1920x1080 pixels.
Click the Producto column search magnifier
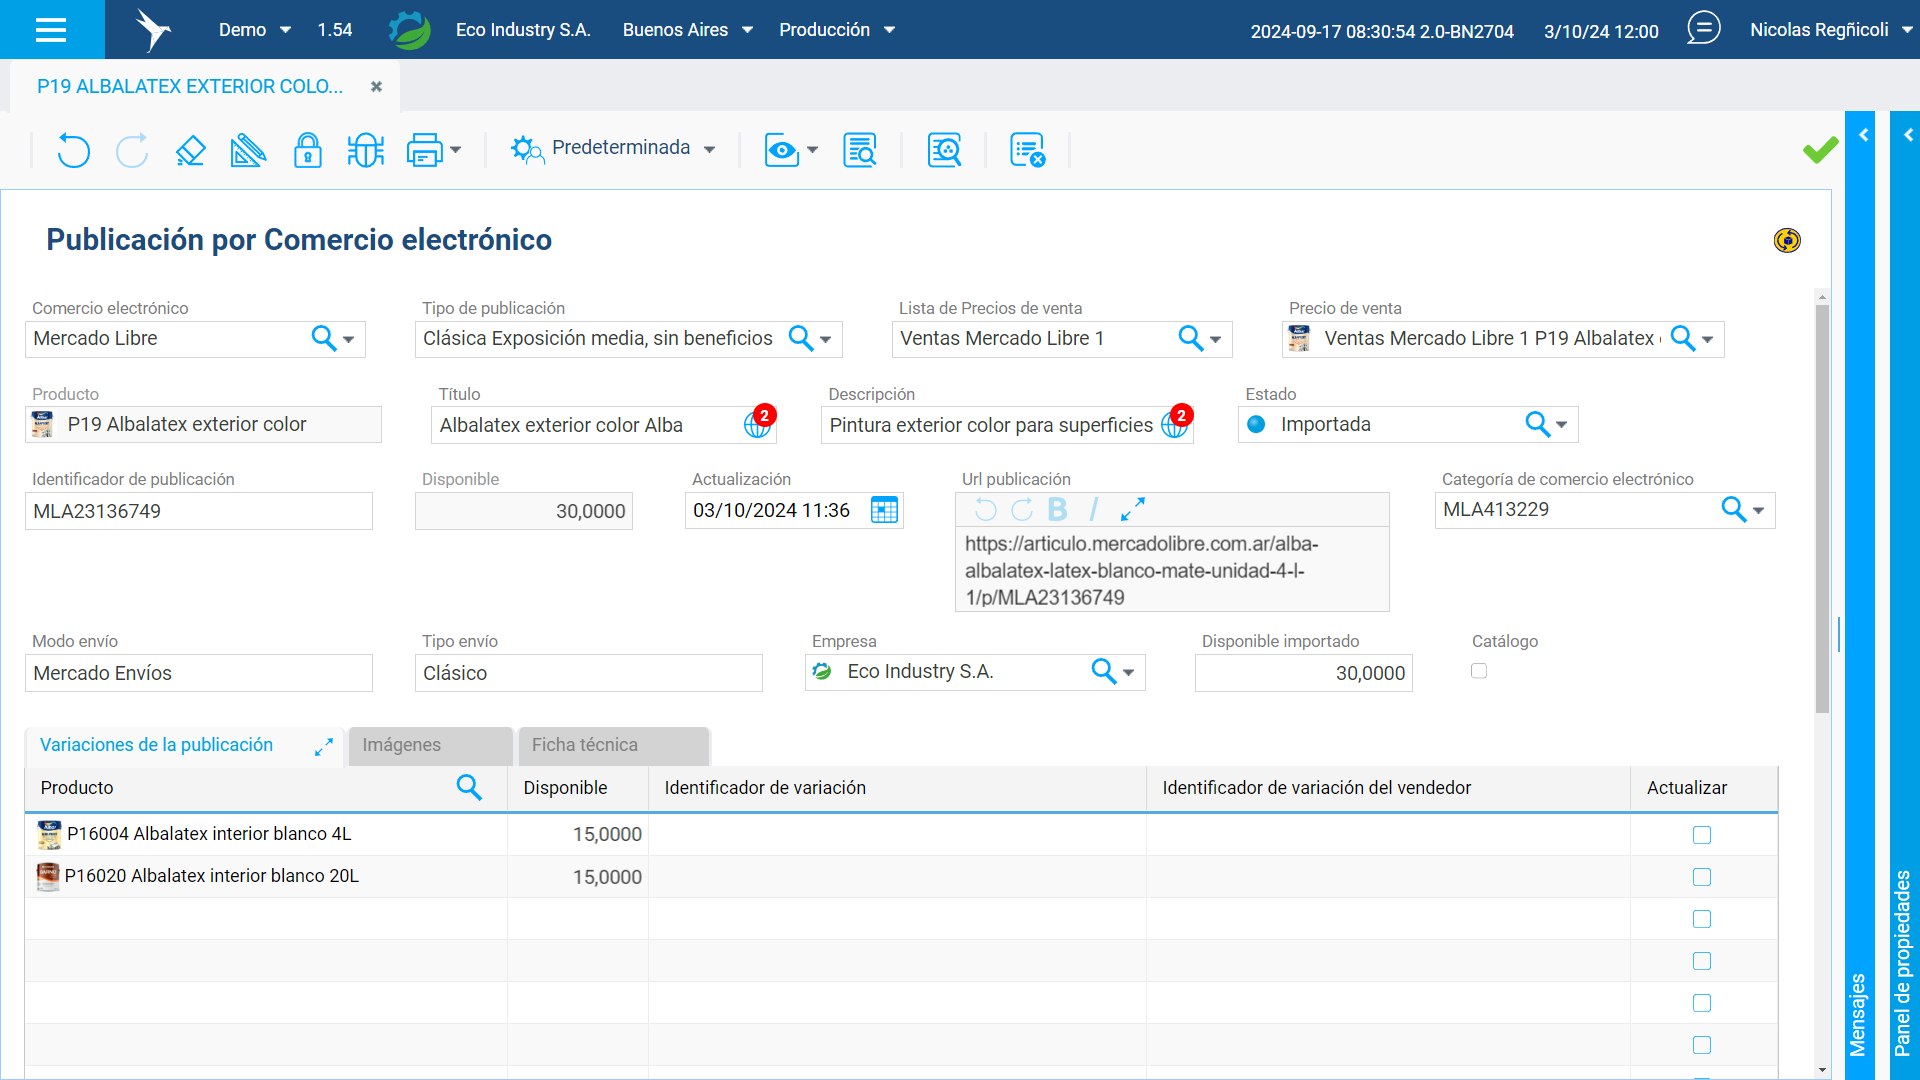point(469,787)
